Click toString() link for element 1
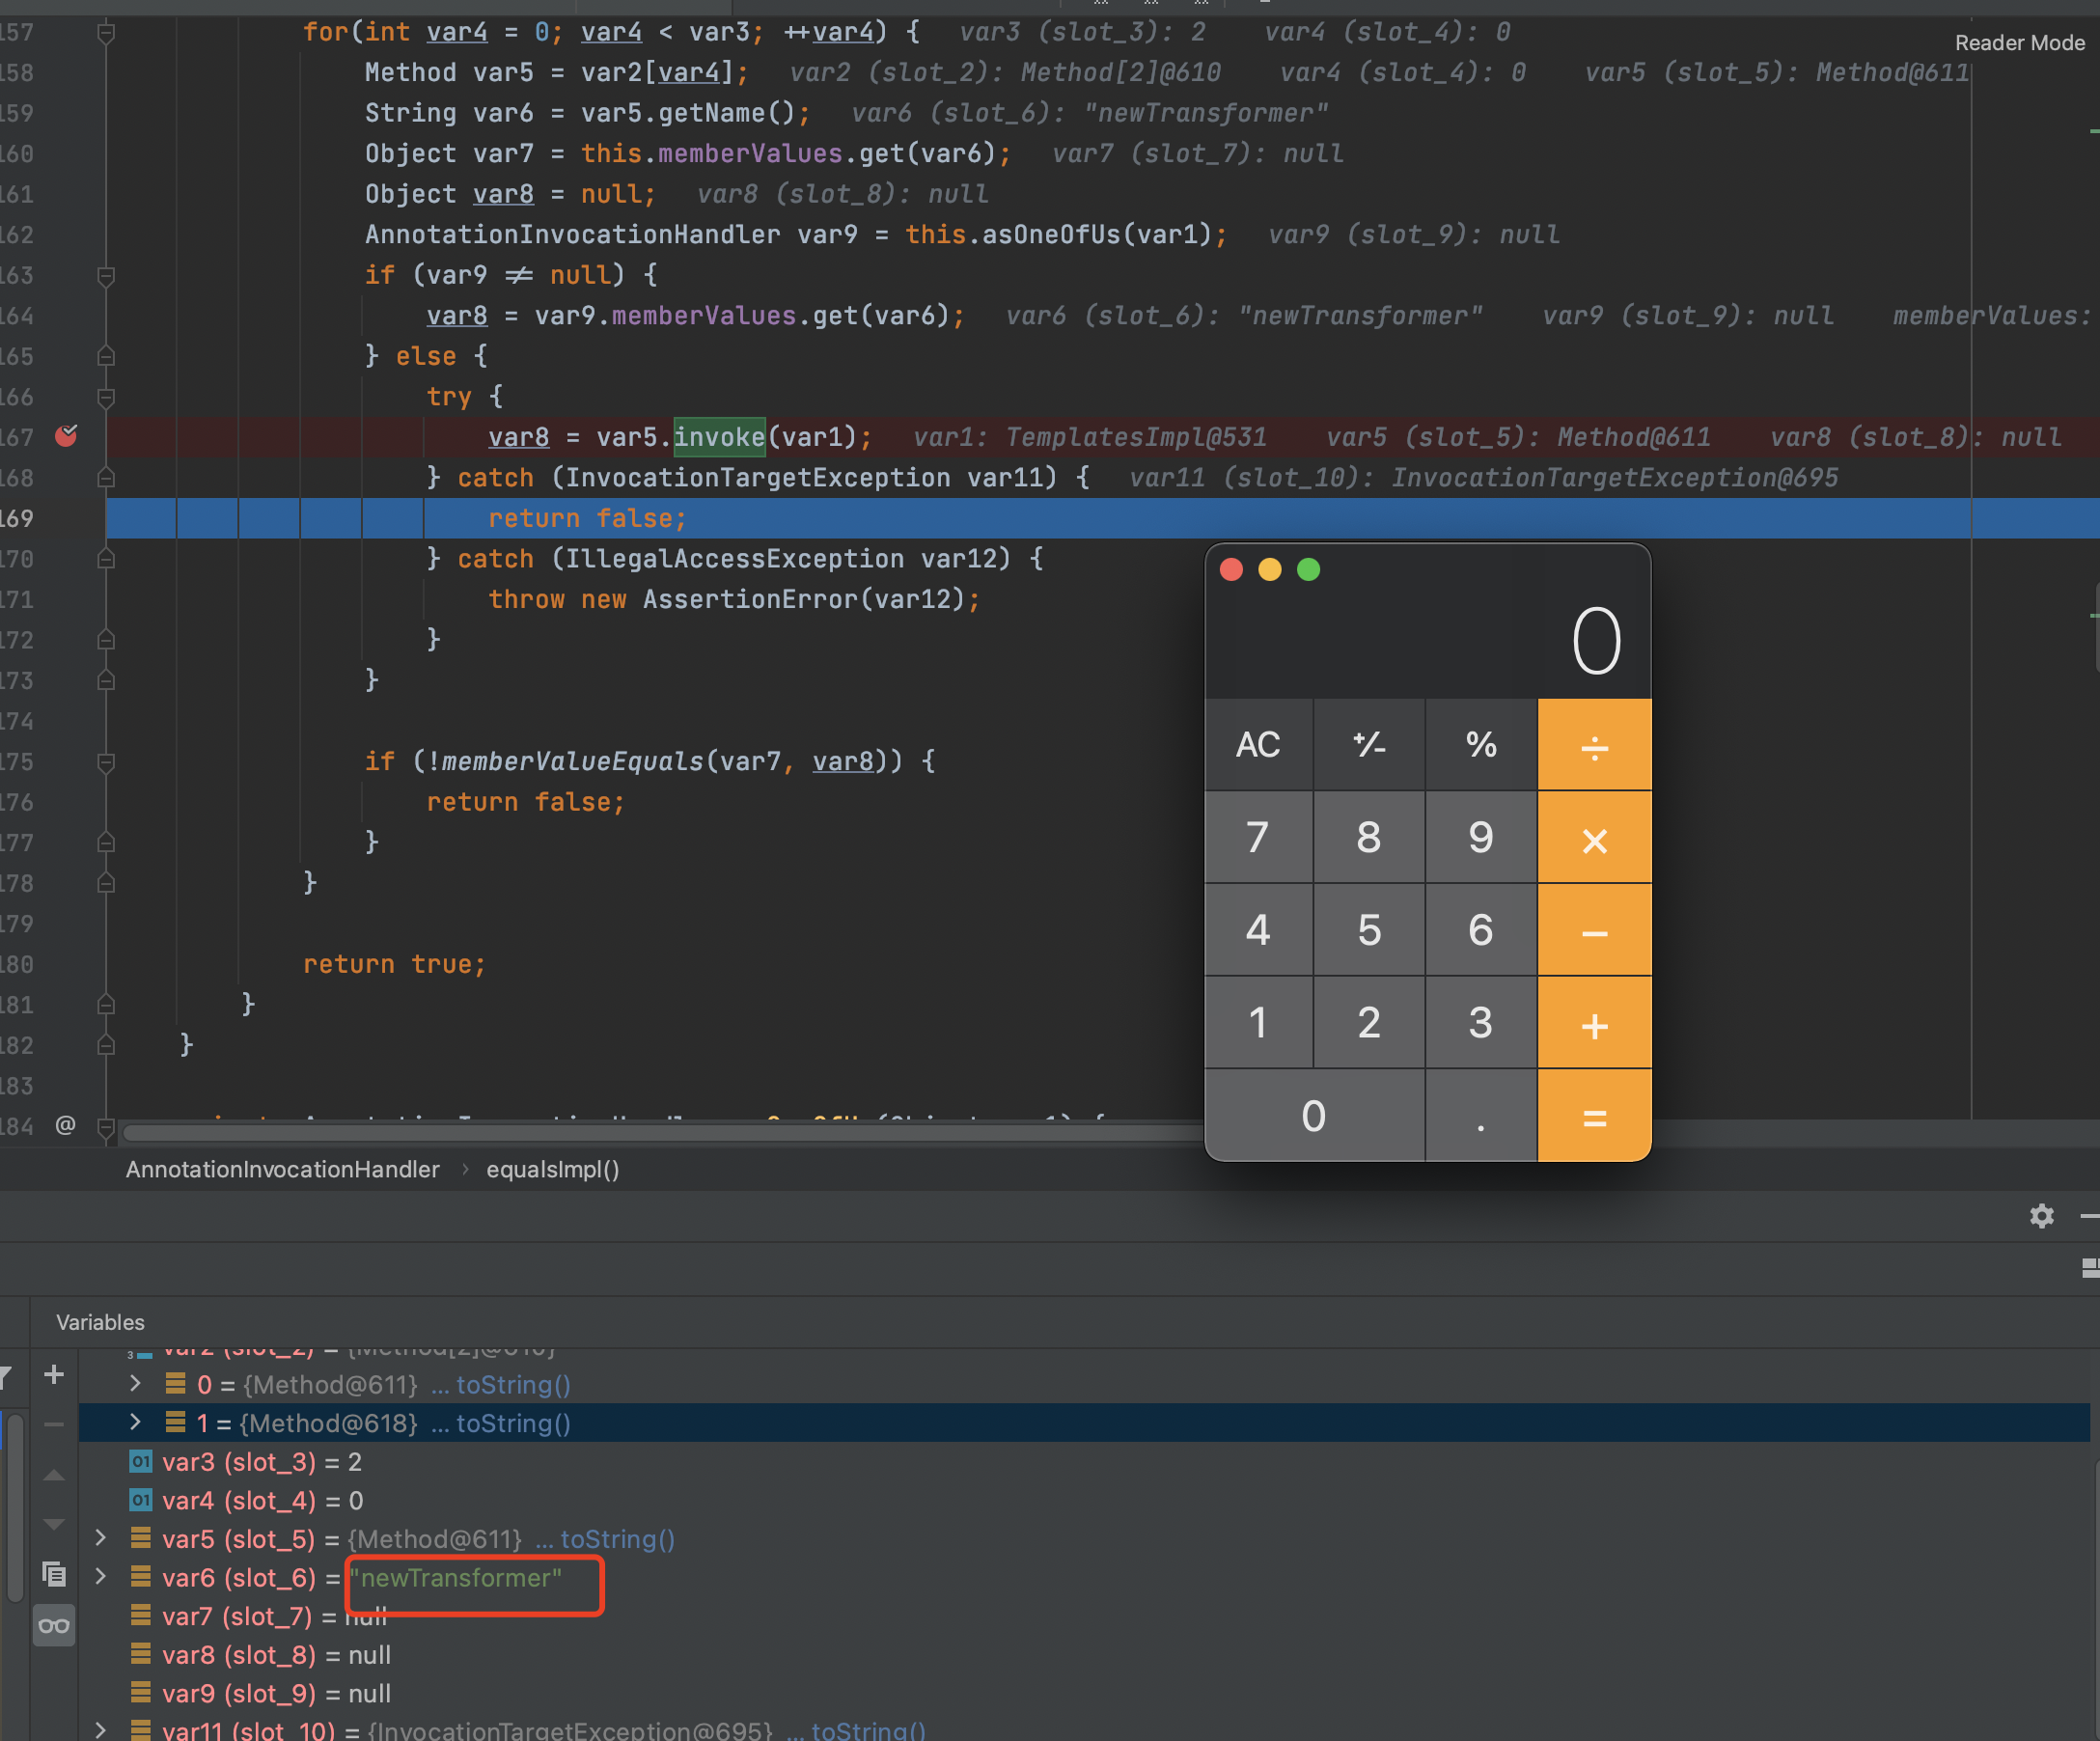 tap(513, 1423)
